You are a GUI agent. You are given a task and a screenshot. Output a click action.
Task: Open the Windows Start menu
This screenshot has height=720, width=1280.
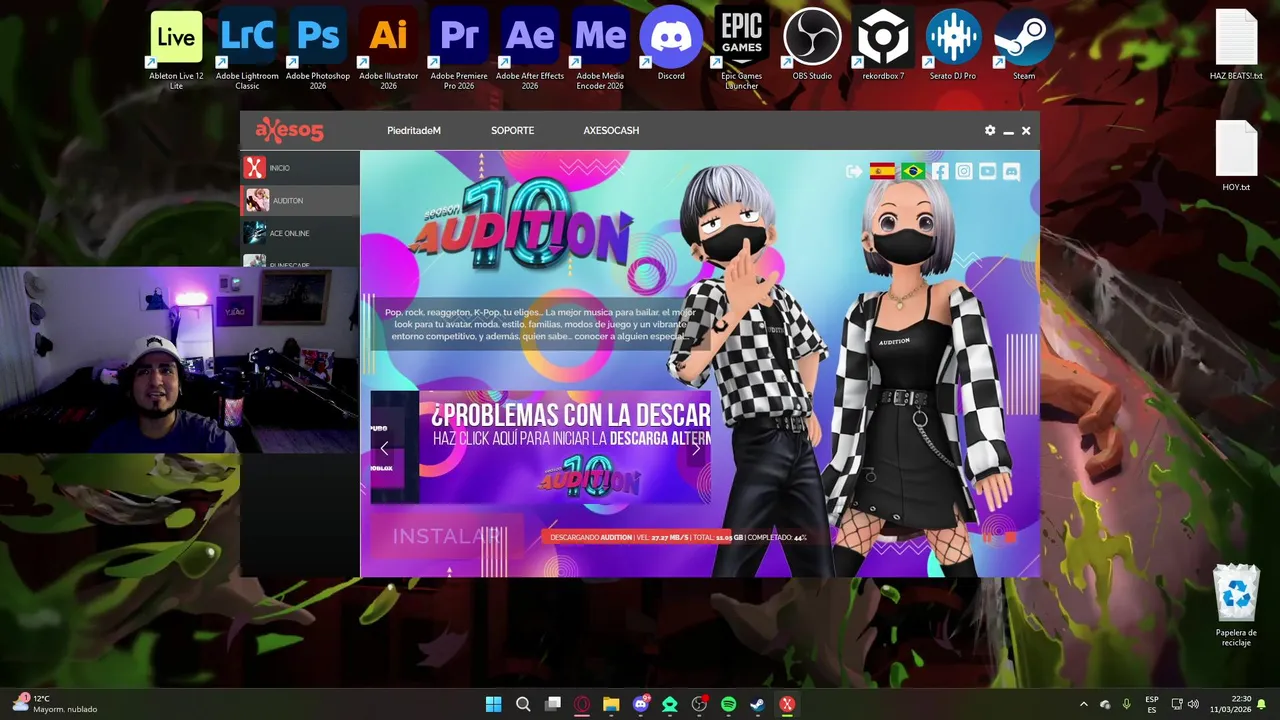[493, 705]
